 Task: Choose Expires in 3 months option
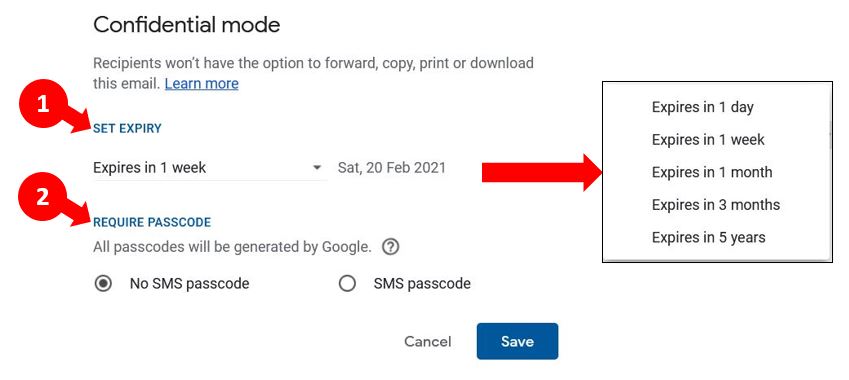[717, 205]
